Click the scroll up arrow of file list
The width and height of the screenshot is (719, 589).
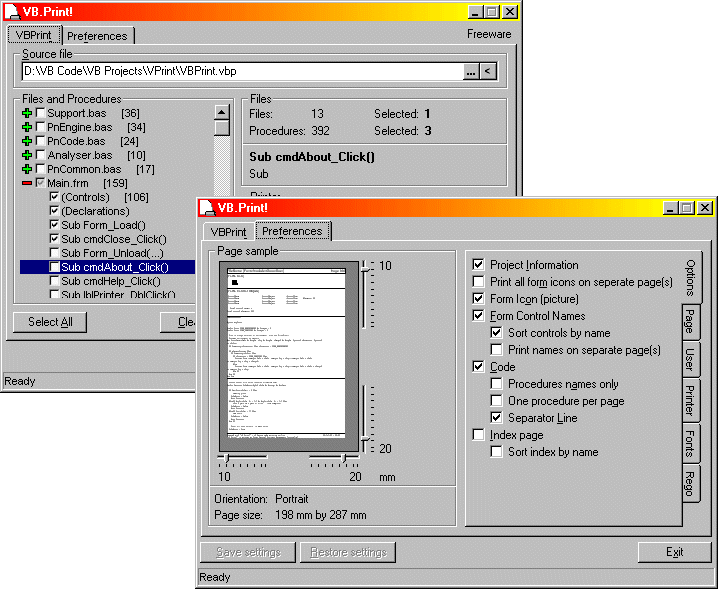click(x=221, y=112)
